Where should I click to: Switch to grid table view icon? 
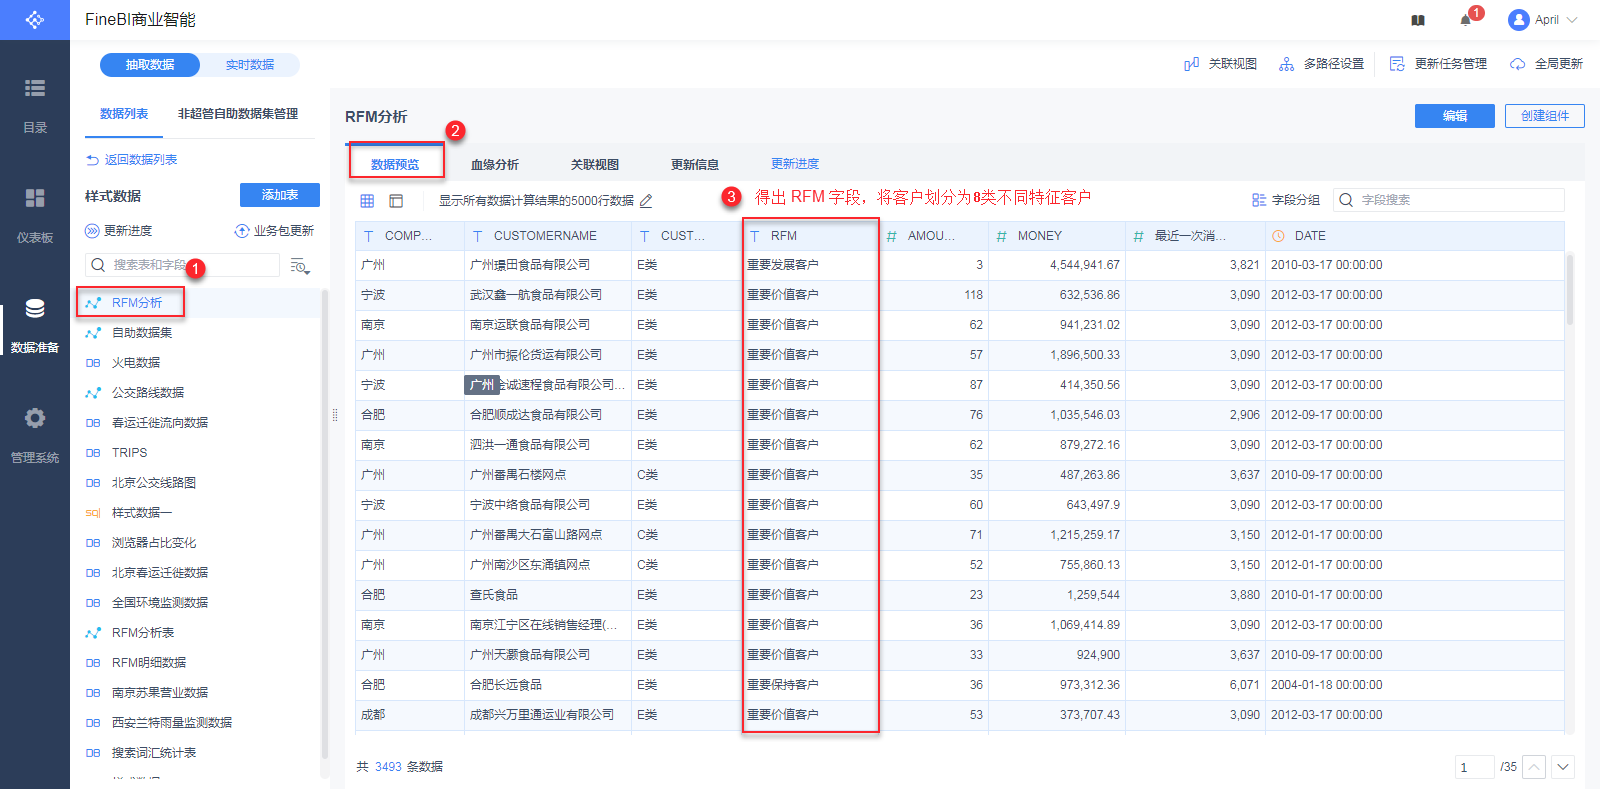[367, 201]
